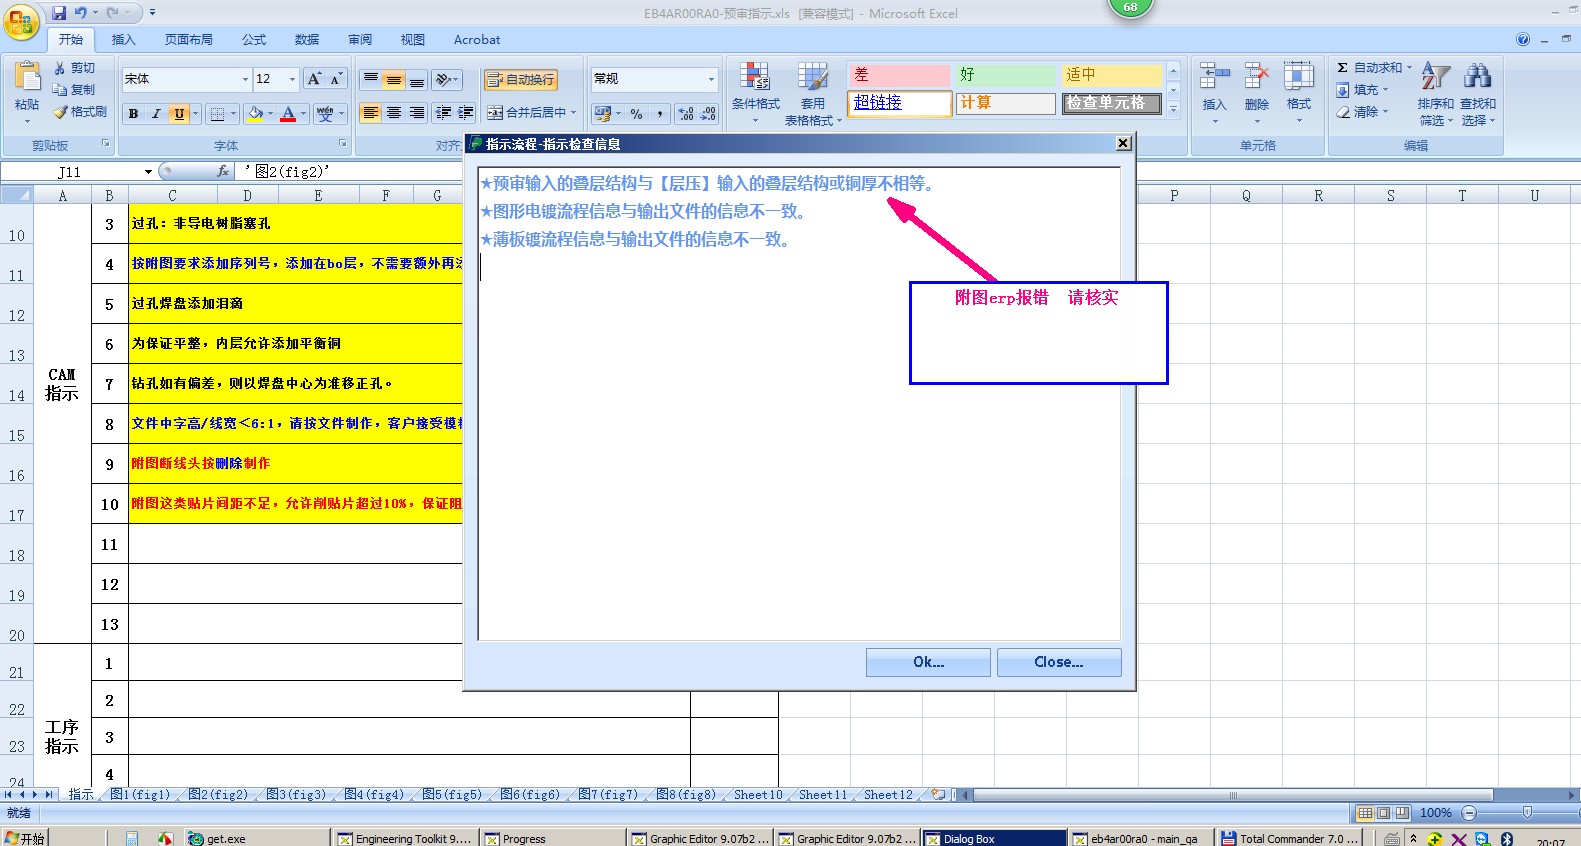Open AutoSum (自动求和) dropdown arrow
The height and width of the screenshot is (846, 1581).
tap(1409, 68)
